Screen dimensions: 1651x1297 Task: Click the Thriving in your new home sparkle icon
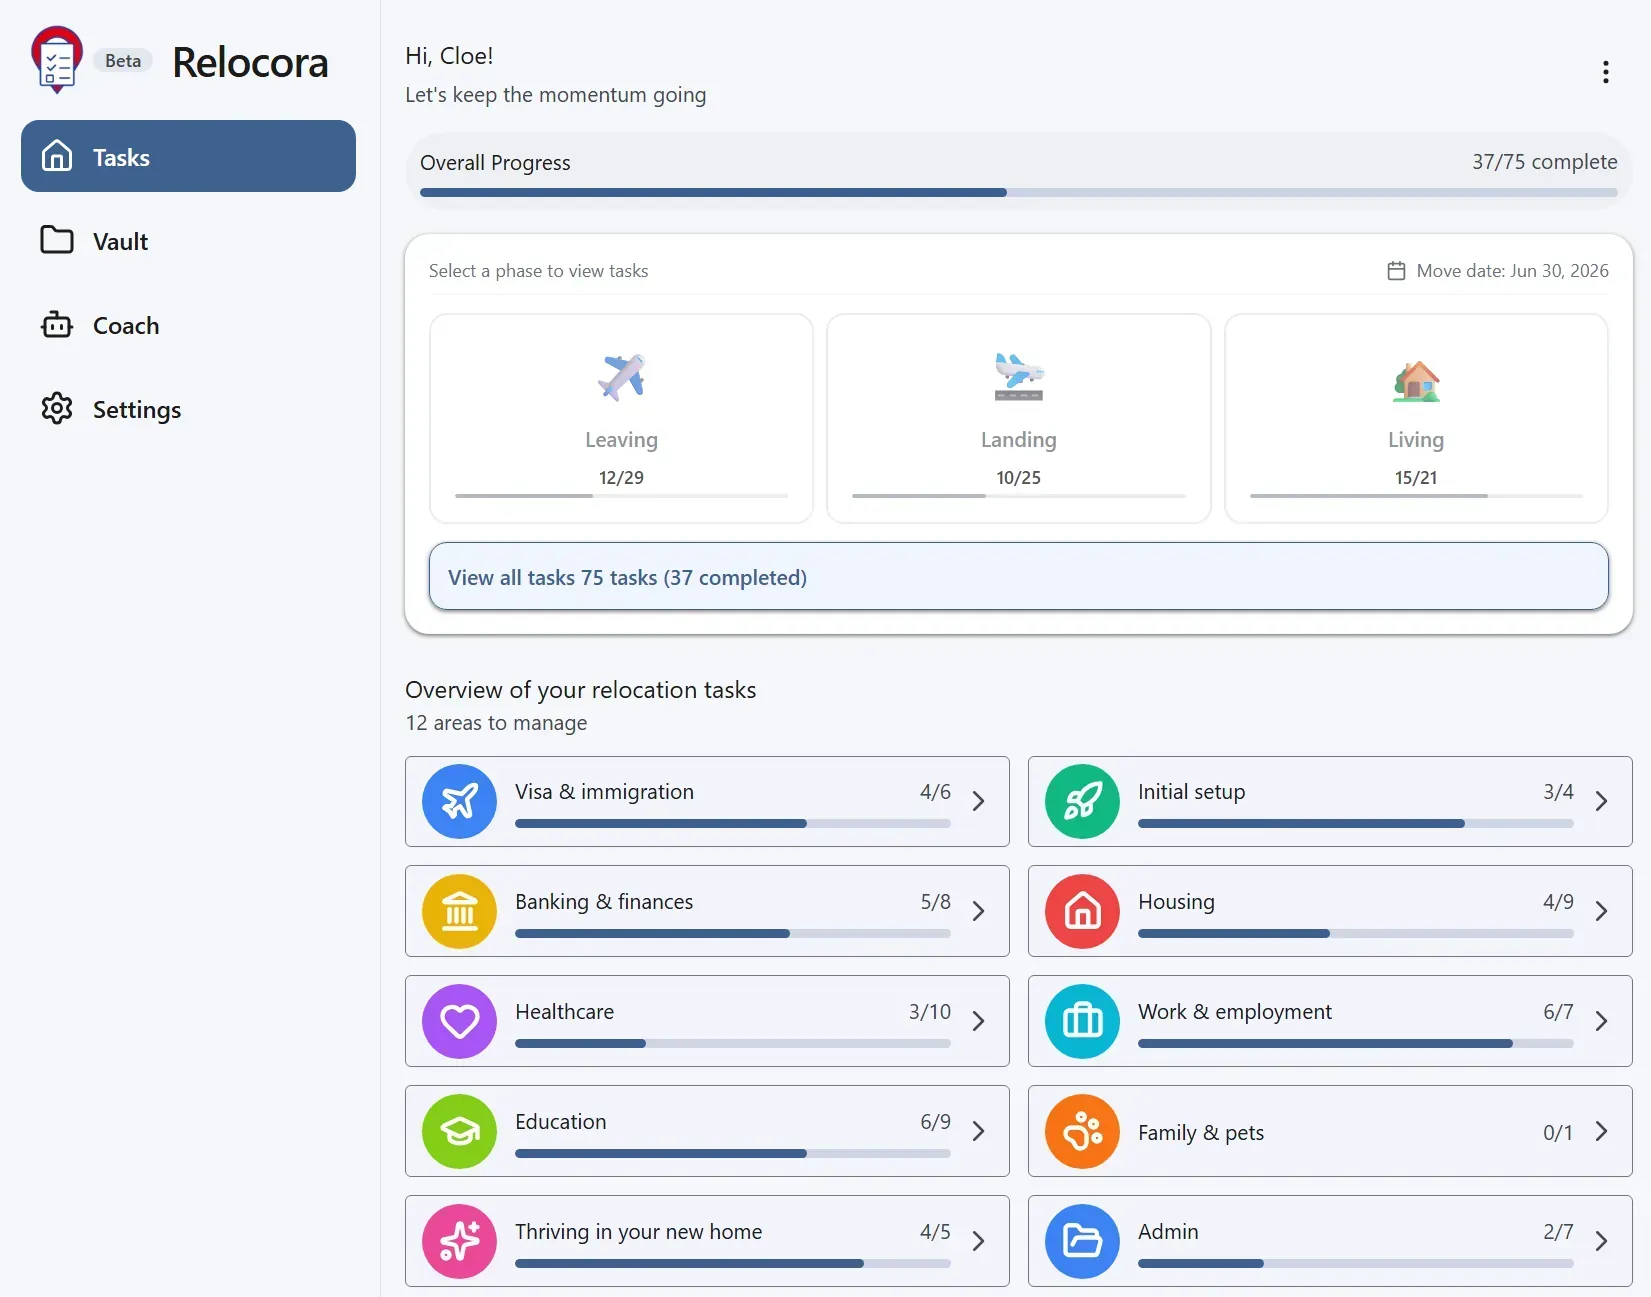460,1241
